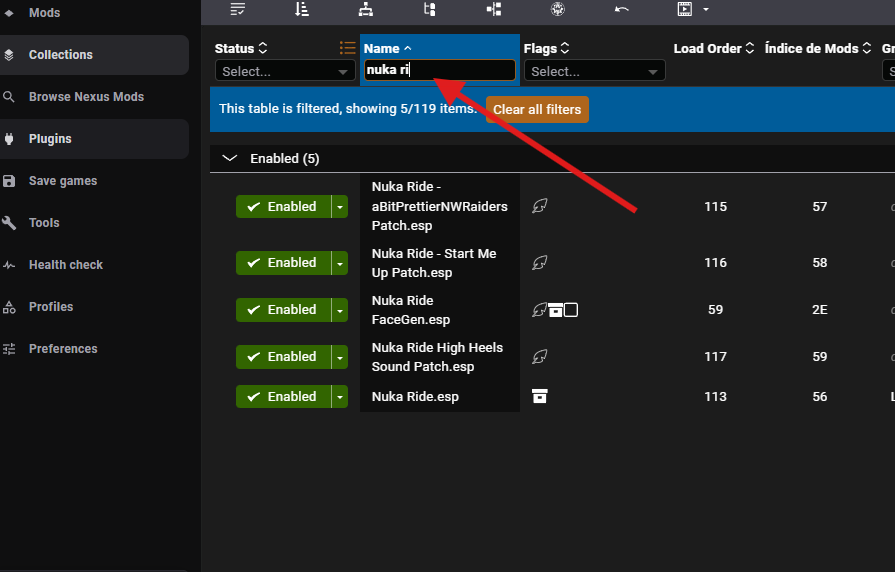Sort by the Name column header
895x572 pixels.
pos(388,49)
